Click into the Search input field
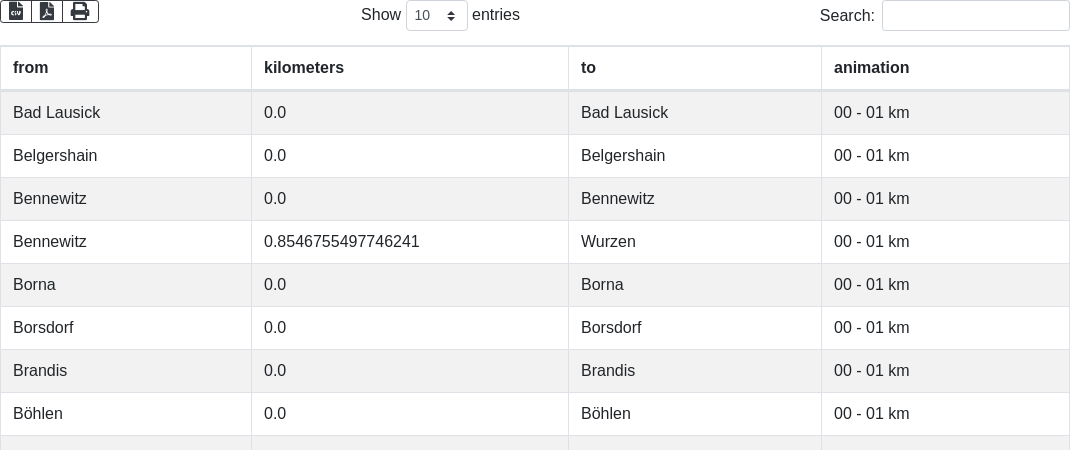 click(975, 16)
